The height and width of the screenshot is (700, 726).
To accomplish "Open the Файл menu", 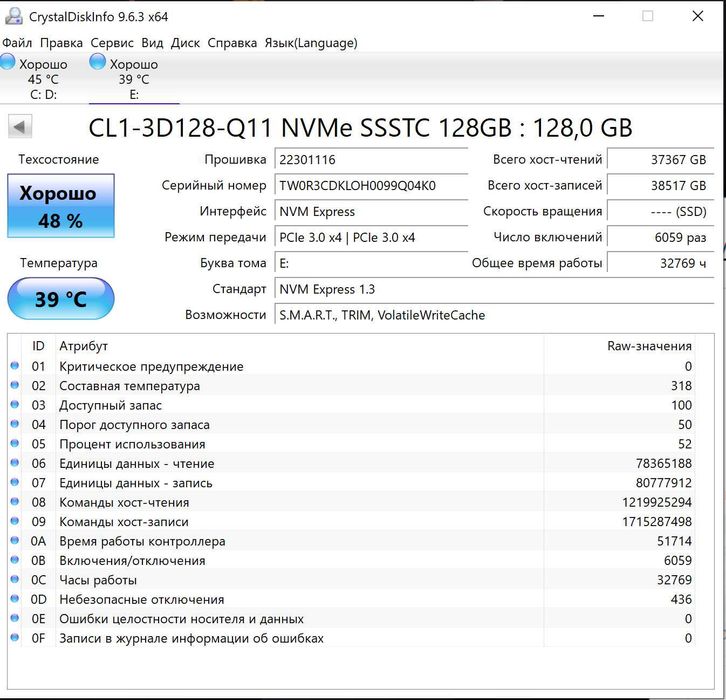I will [x=17, y=43].
